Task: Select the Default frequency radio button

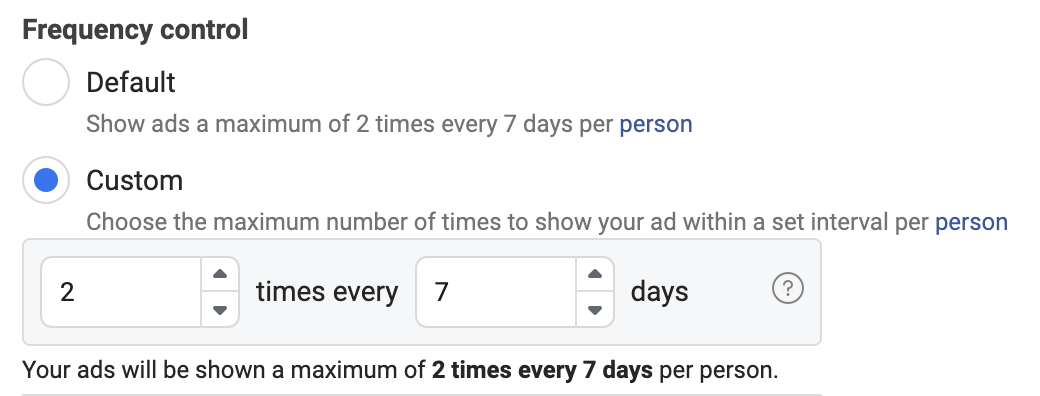Action: tap(46, 82)
